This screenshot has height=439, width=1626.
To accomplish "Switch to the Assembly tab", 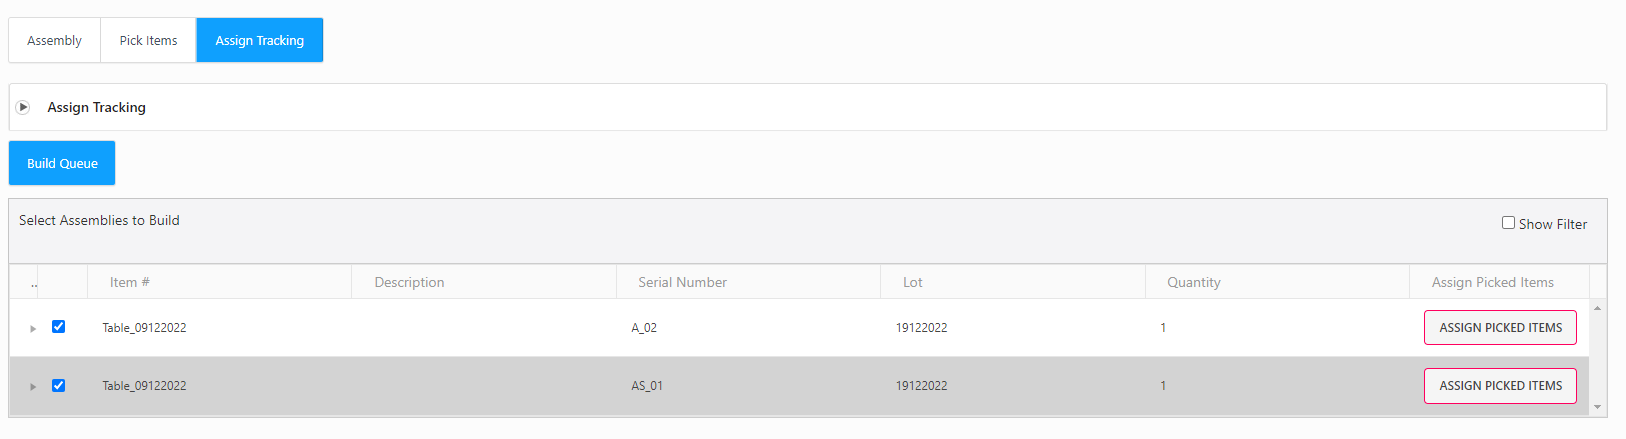I will pyautogui.click(x=54, y=40).
